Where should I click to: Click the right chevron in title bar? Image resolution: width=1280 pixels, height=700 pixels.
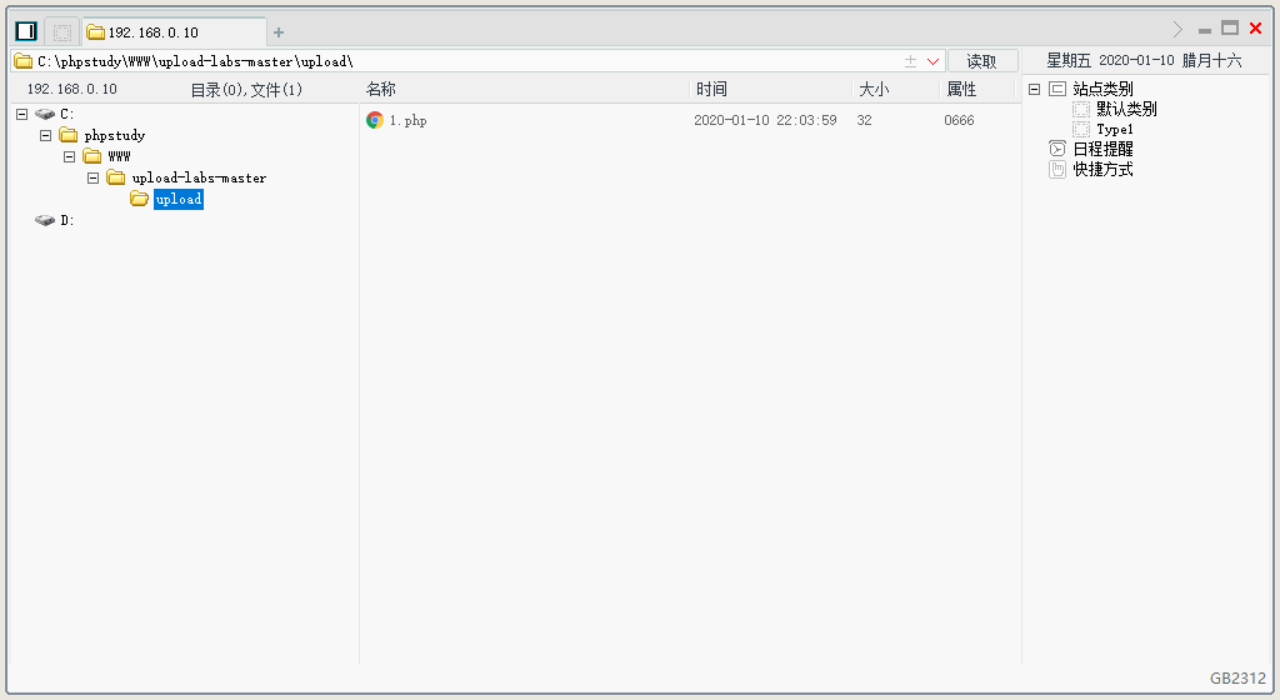1178,29
